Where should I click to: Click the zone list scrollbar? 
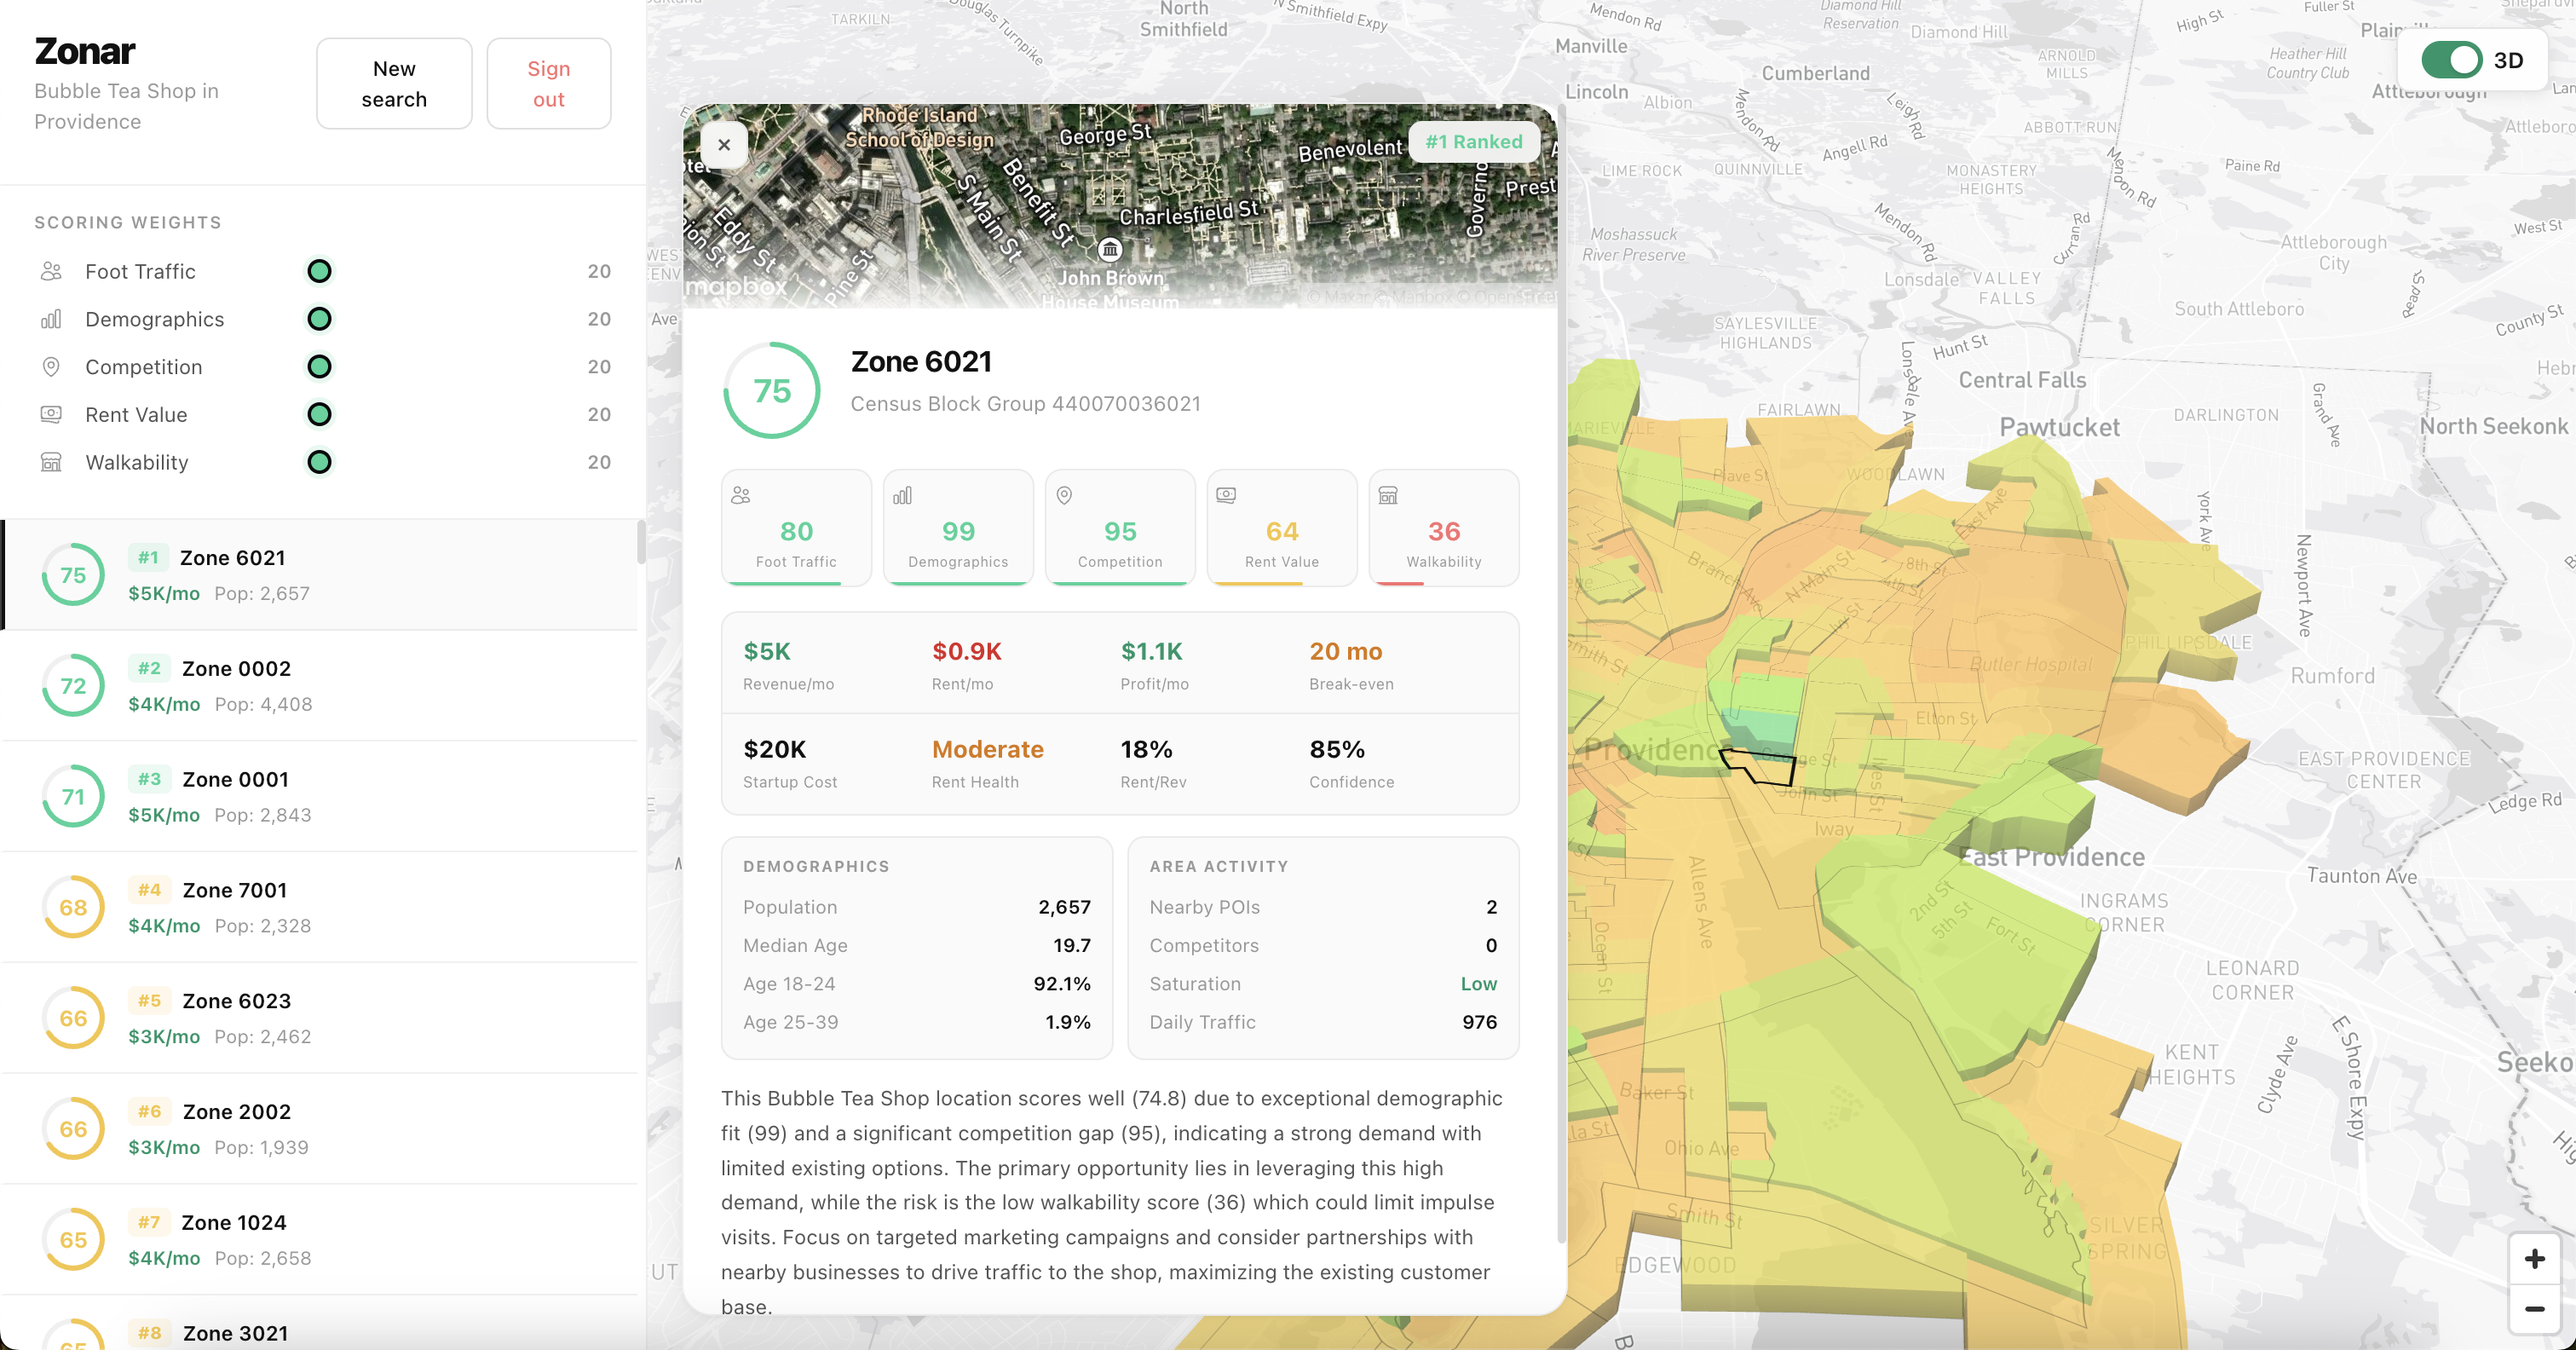click(x=640, y=543)
